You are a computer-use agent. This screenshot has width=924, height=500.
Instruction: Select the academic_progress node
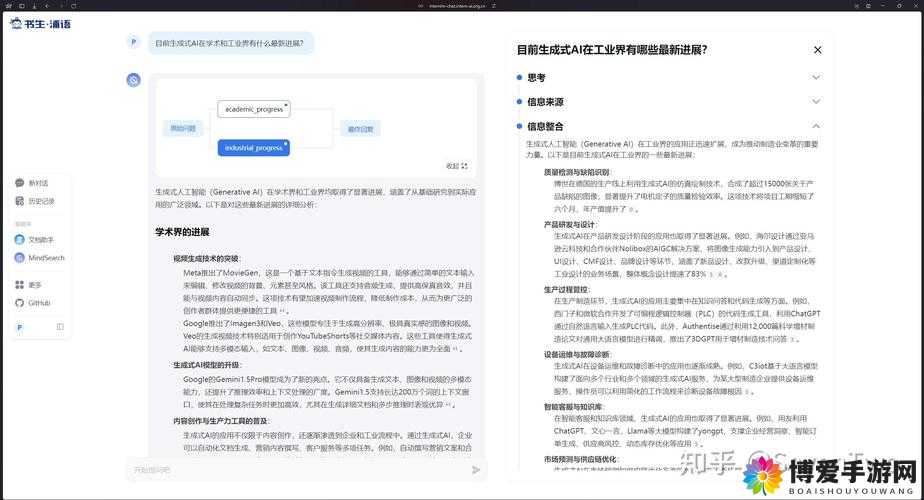click(x=254, y=109)
